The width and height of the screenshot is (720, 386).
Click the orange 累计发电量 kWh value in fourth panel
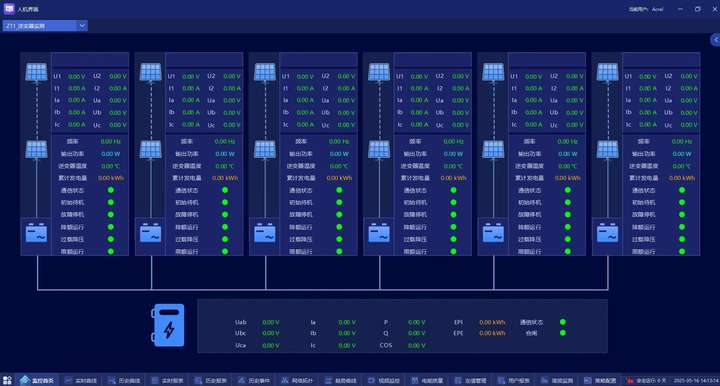(x=453, y=178)
